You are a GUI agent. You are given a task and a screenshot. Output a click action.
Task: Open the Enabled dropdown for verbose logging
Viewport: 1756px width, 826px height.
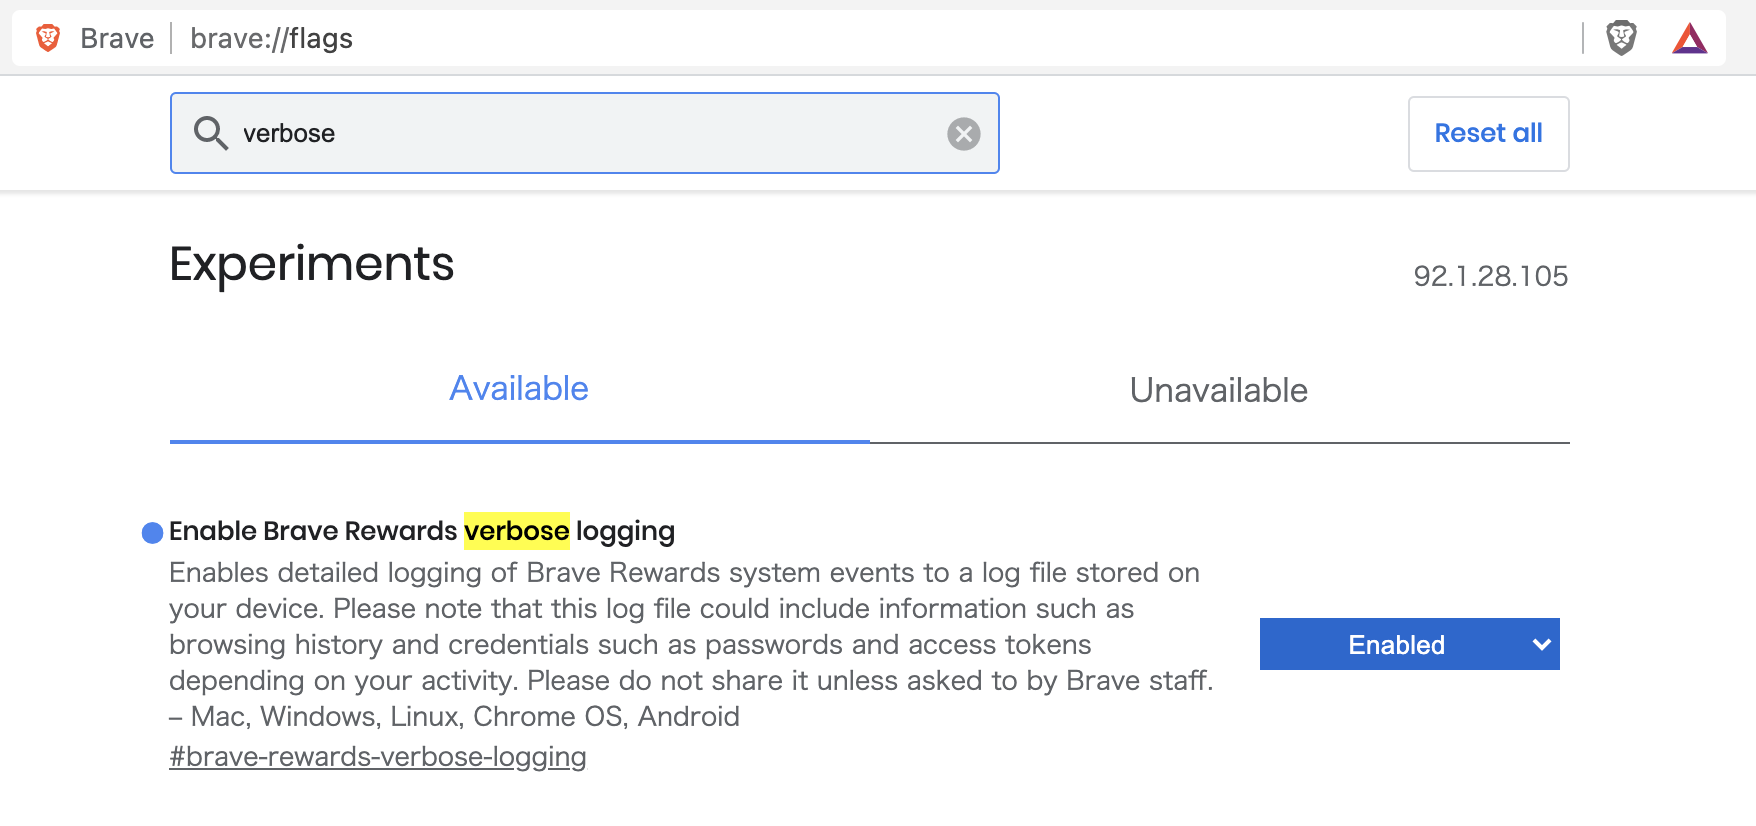(x=1409, y=644)
